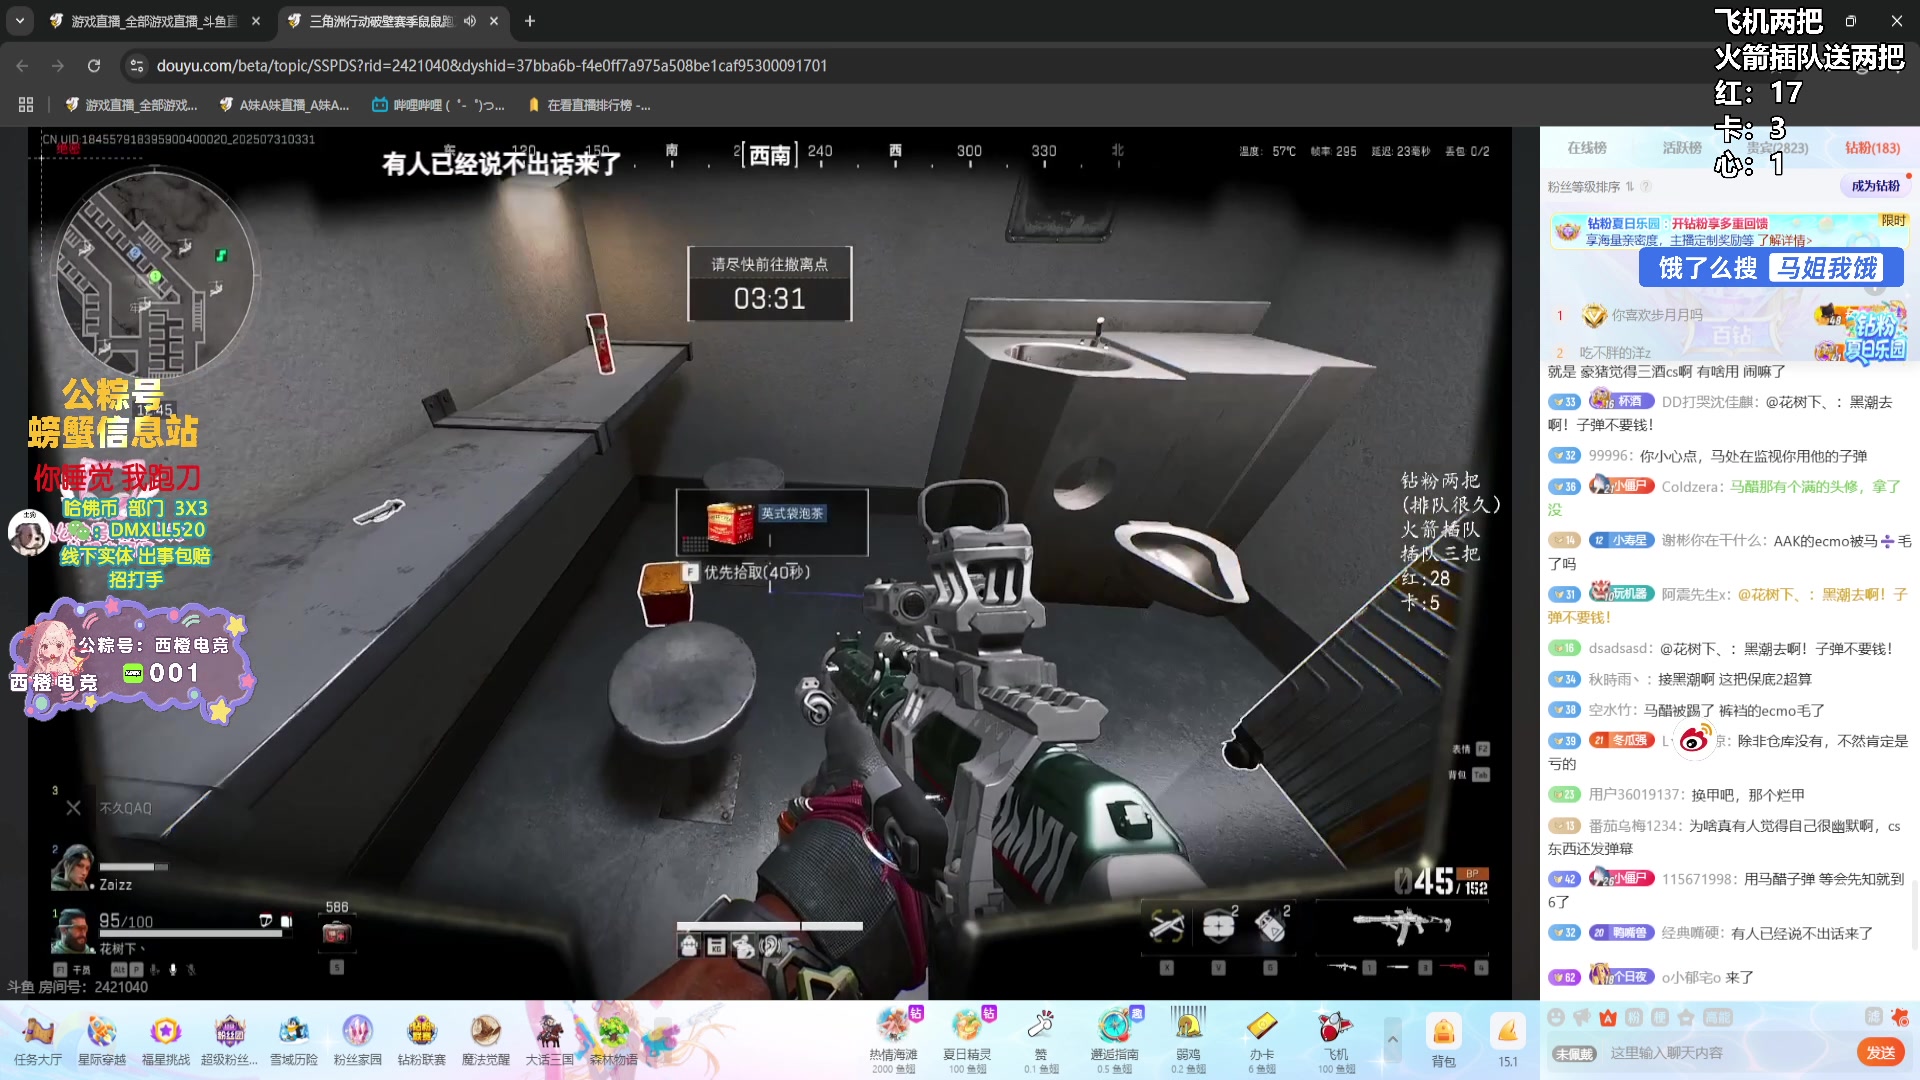Toggle the 滤 chat filter icon
Viewport: 1920px width, 1080px height.
coord(1874,1017)
